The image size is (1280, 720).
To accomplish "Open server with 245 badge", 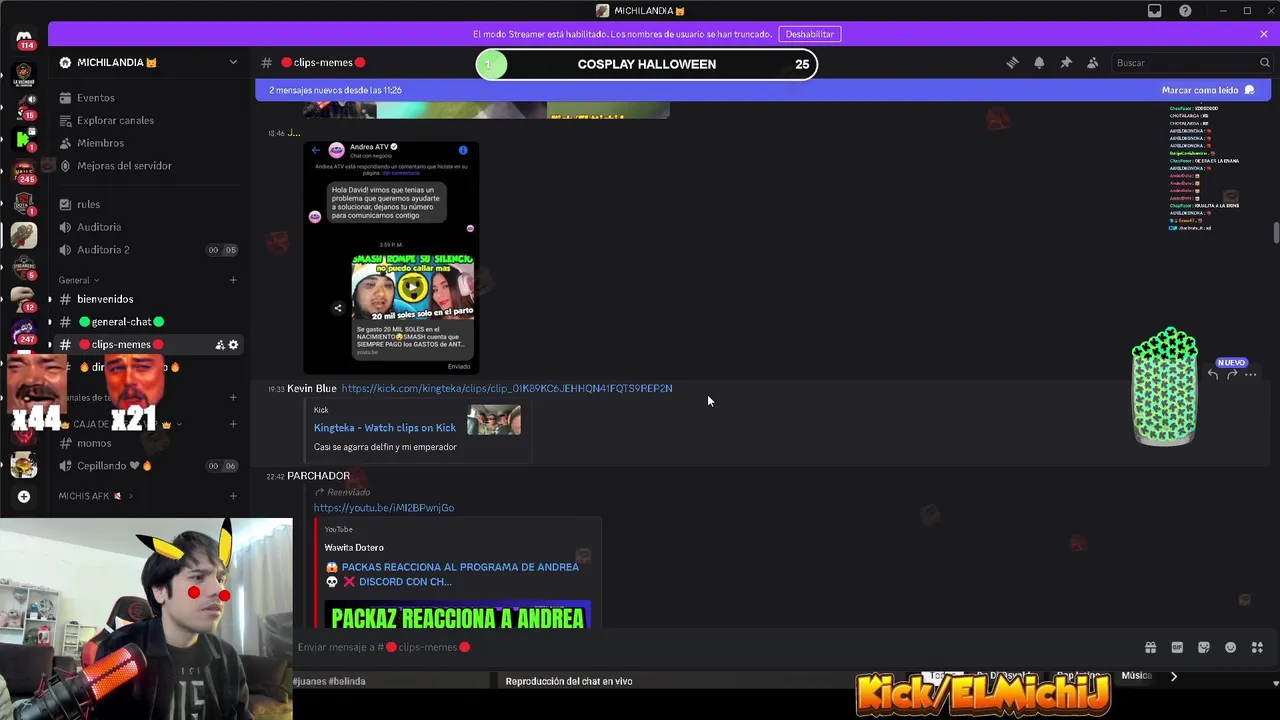I will 24,170.
